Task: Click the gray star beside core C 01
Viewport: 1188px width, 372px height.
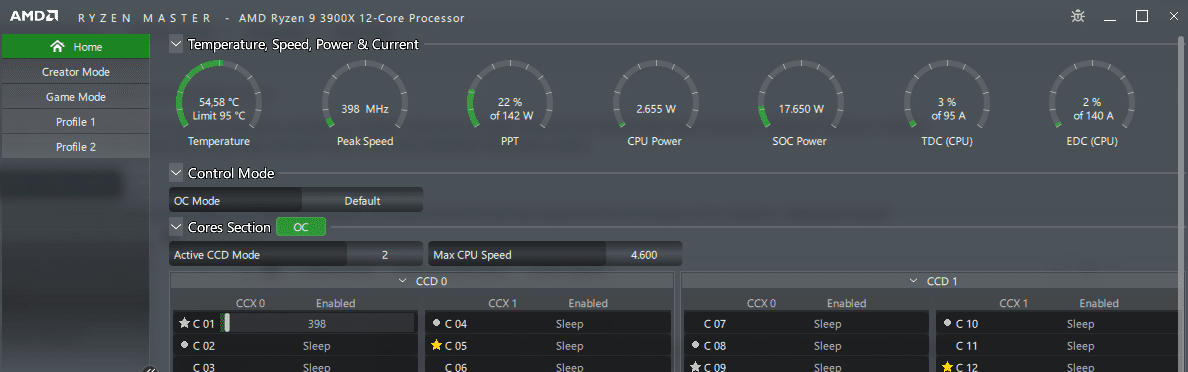Action: click(184, 324)
